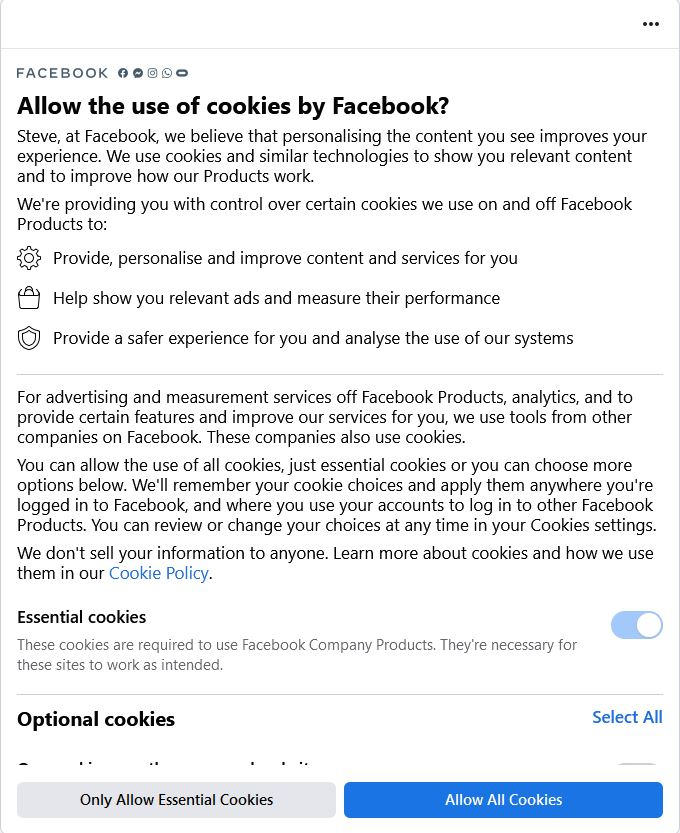The height and width of the screenshot is (833, 680).
Task: Toggle the Essential cookies switch
Action: pos(636,625)
